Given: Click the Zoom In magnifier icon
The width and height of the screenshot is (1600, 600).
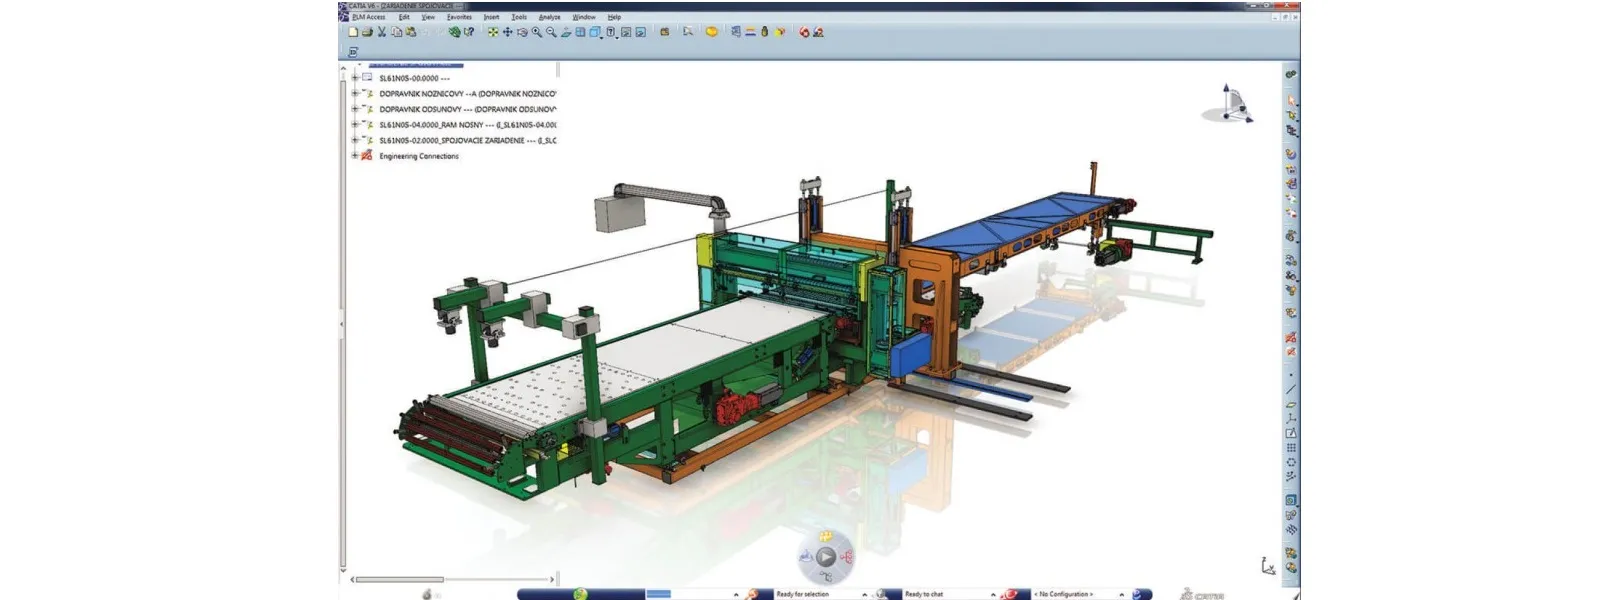Looking at the screenshot, I should [x=537, y=32].
